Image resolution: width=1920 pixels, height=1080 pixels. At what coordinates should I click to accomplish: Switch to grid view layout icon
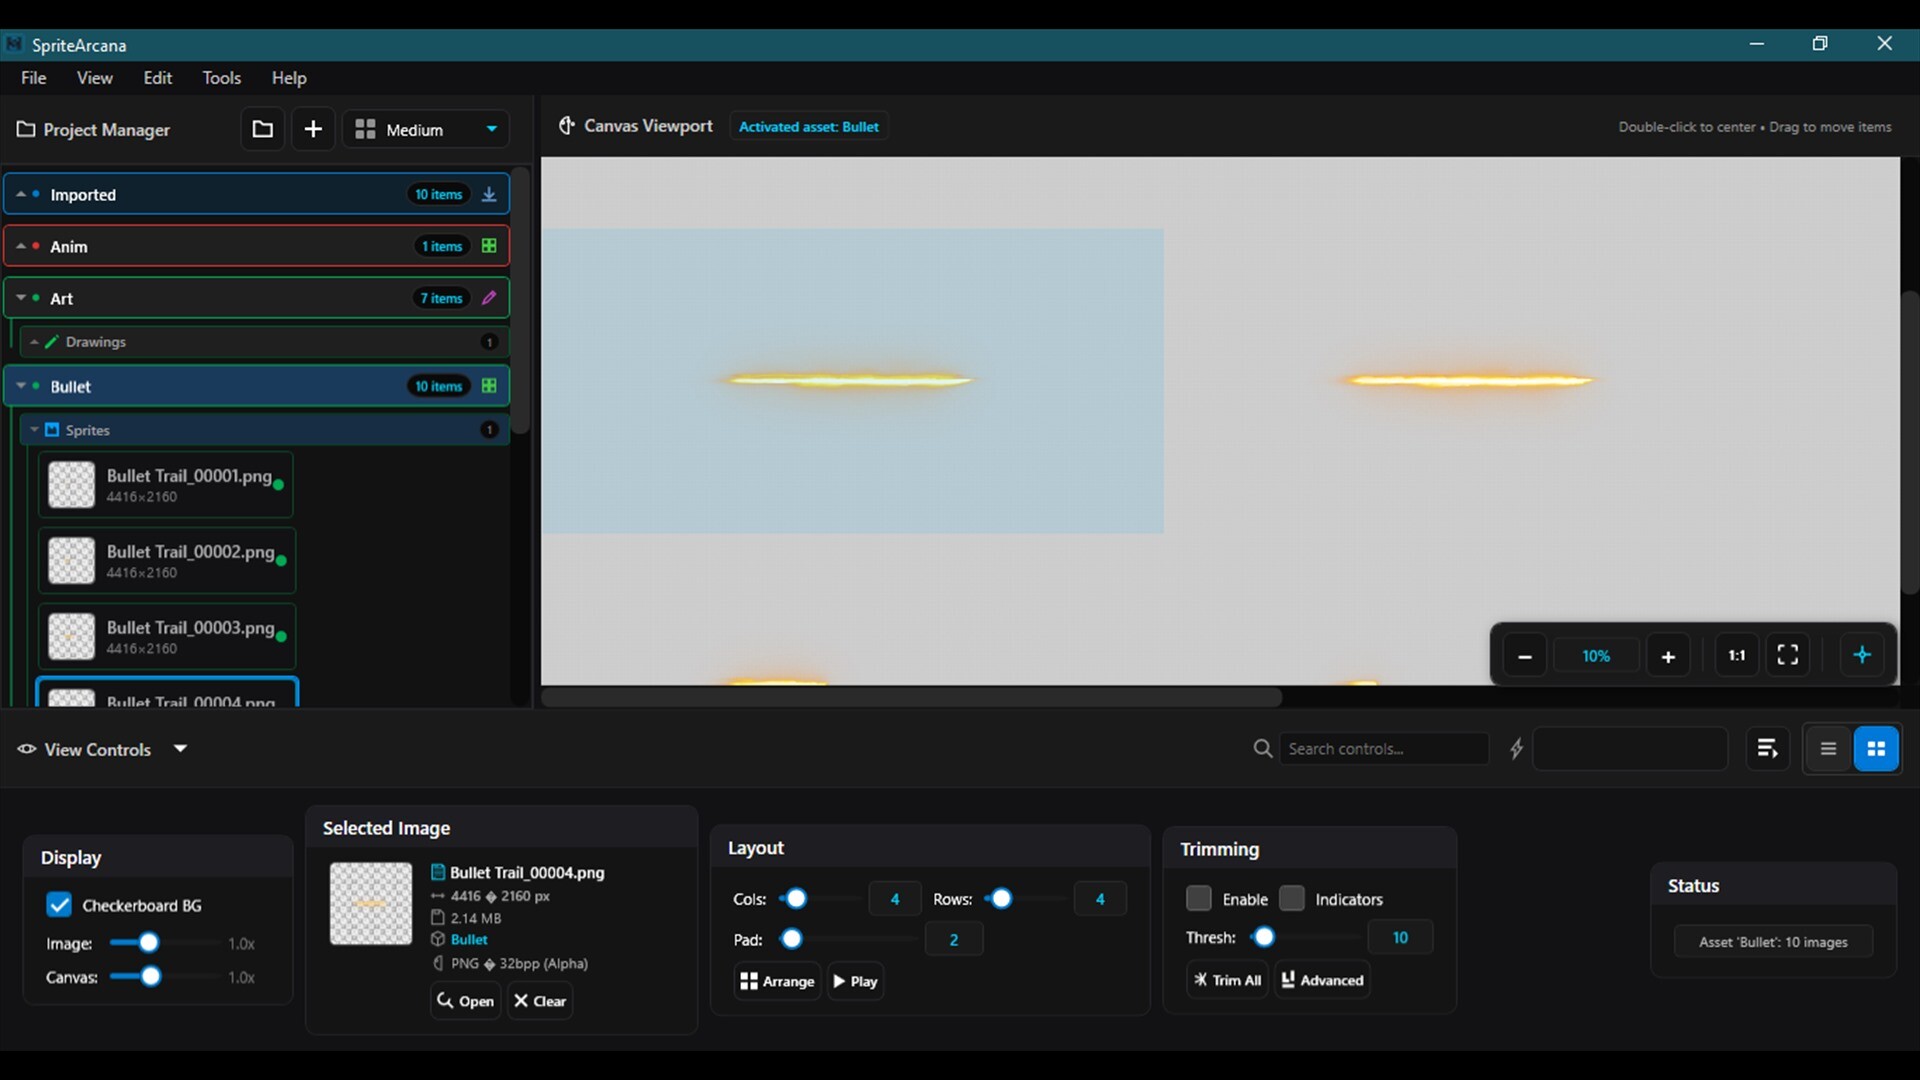(x=1876, y=748)
